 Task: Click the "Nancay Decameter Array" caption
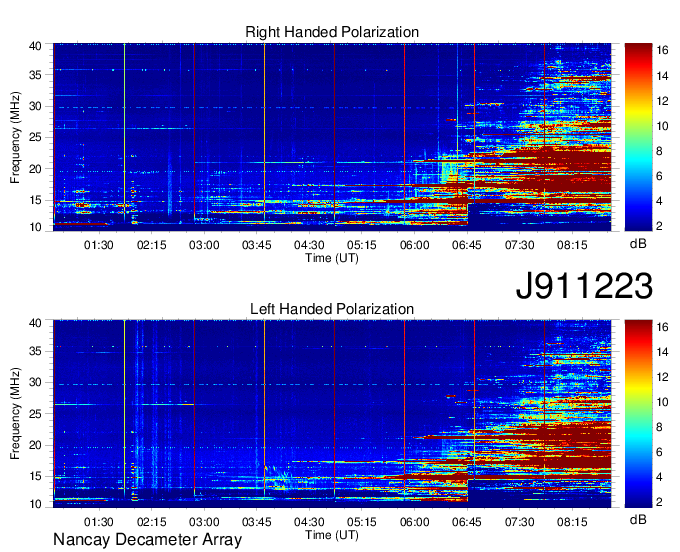pos(147,540)
